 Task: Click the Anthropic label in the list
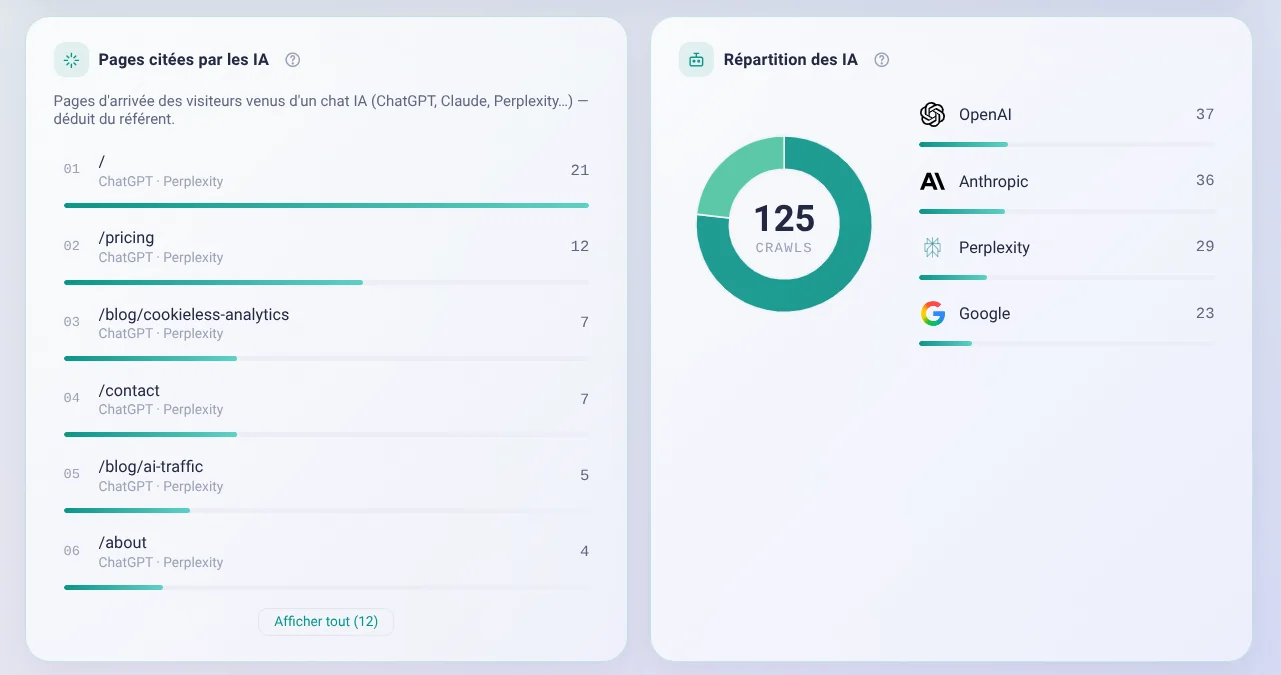tap(993, 181)
